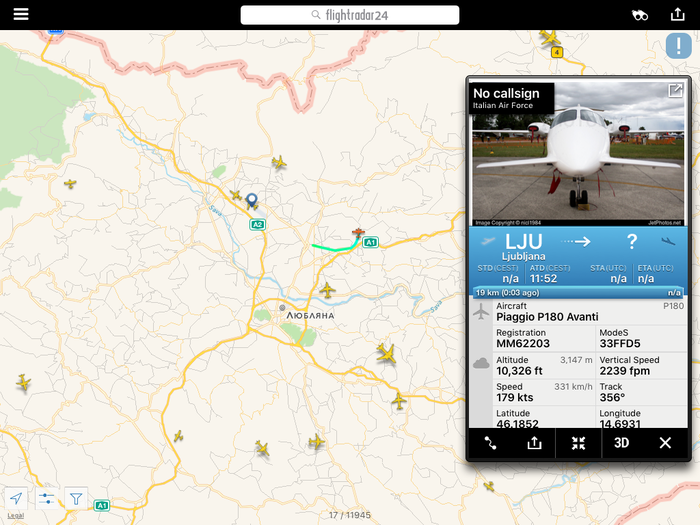This screenshot has height=525, width=700.
Task: Center map on my location arrow
Action: coord(16,498)
